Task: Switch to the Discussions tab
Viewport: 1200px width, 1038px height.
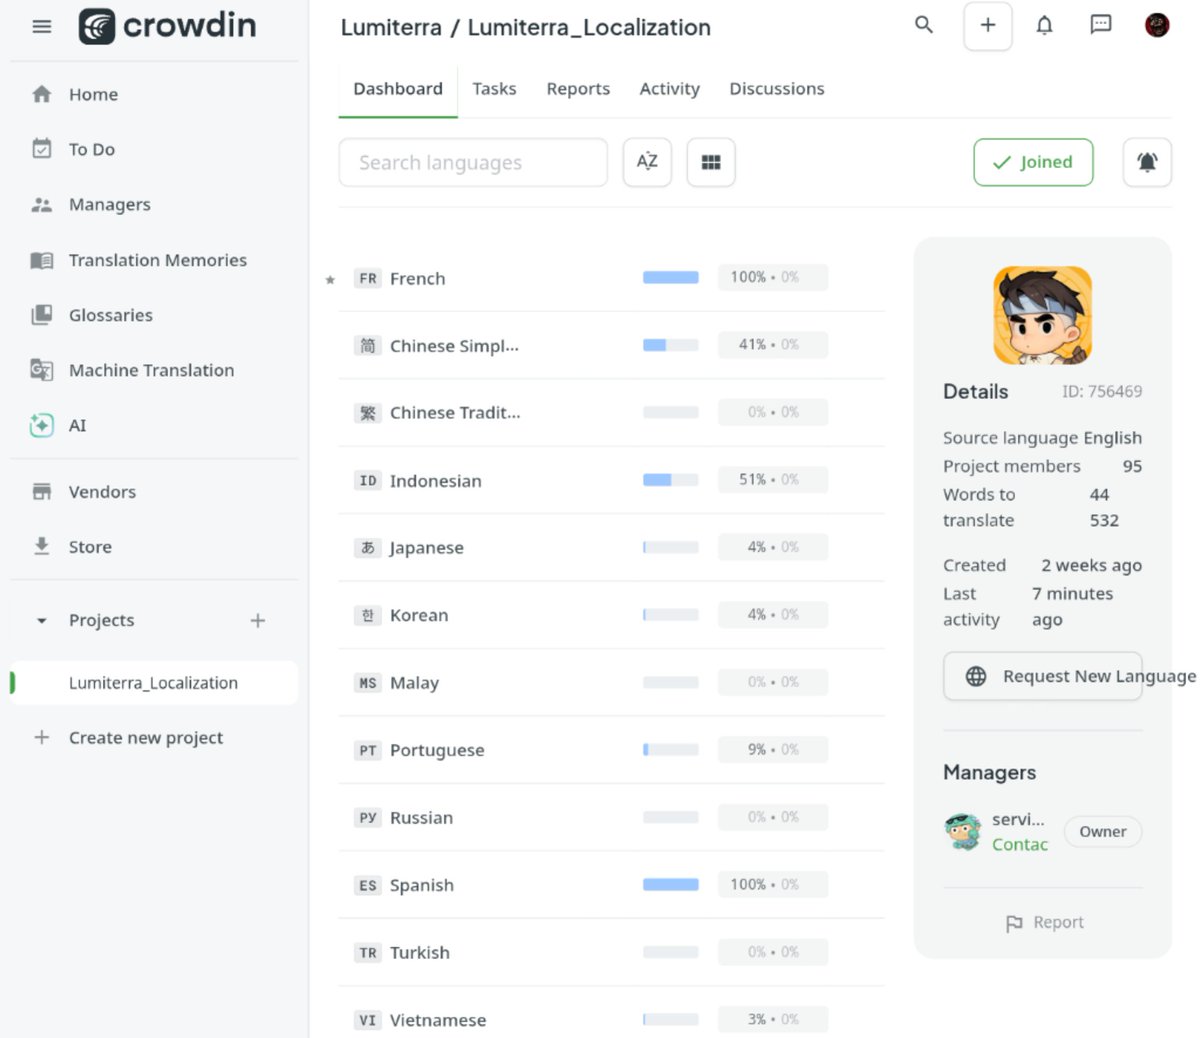Action: coord(777,89)
